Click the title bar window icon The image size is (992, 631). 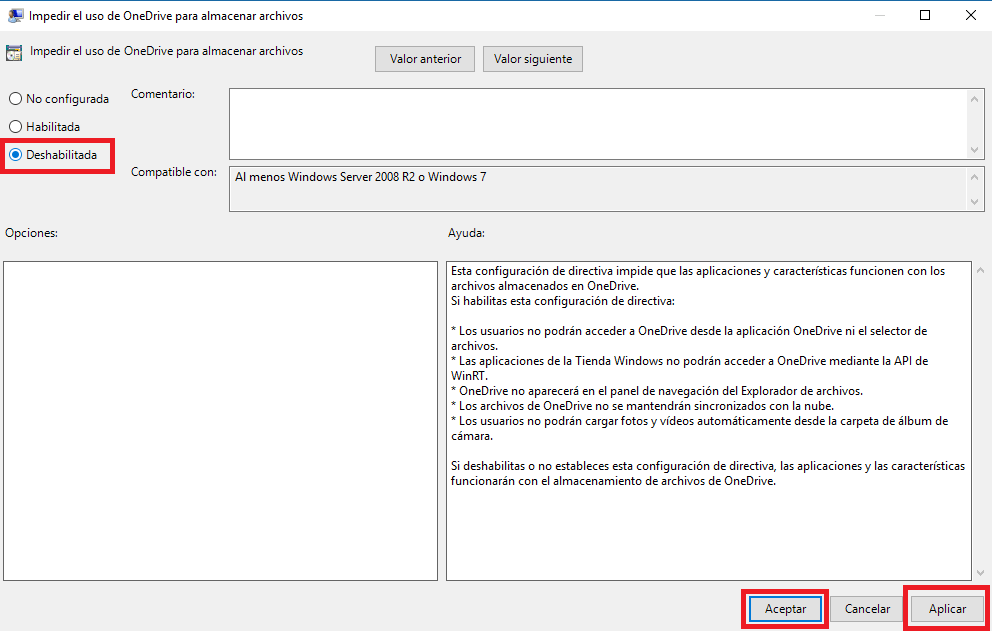pyautogui.click(x=16, y=16)
